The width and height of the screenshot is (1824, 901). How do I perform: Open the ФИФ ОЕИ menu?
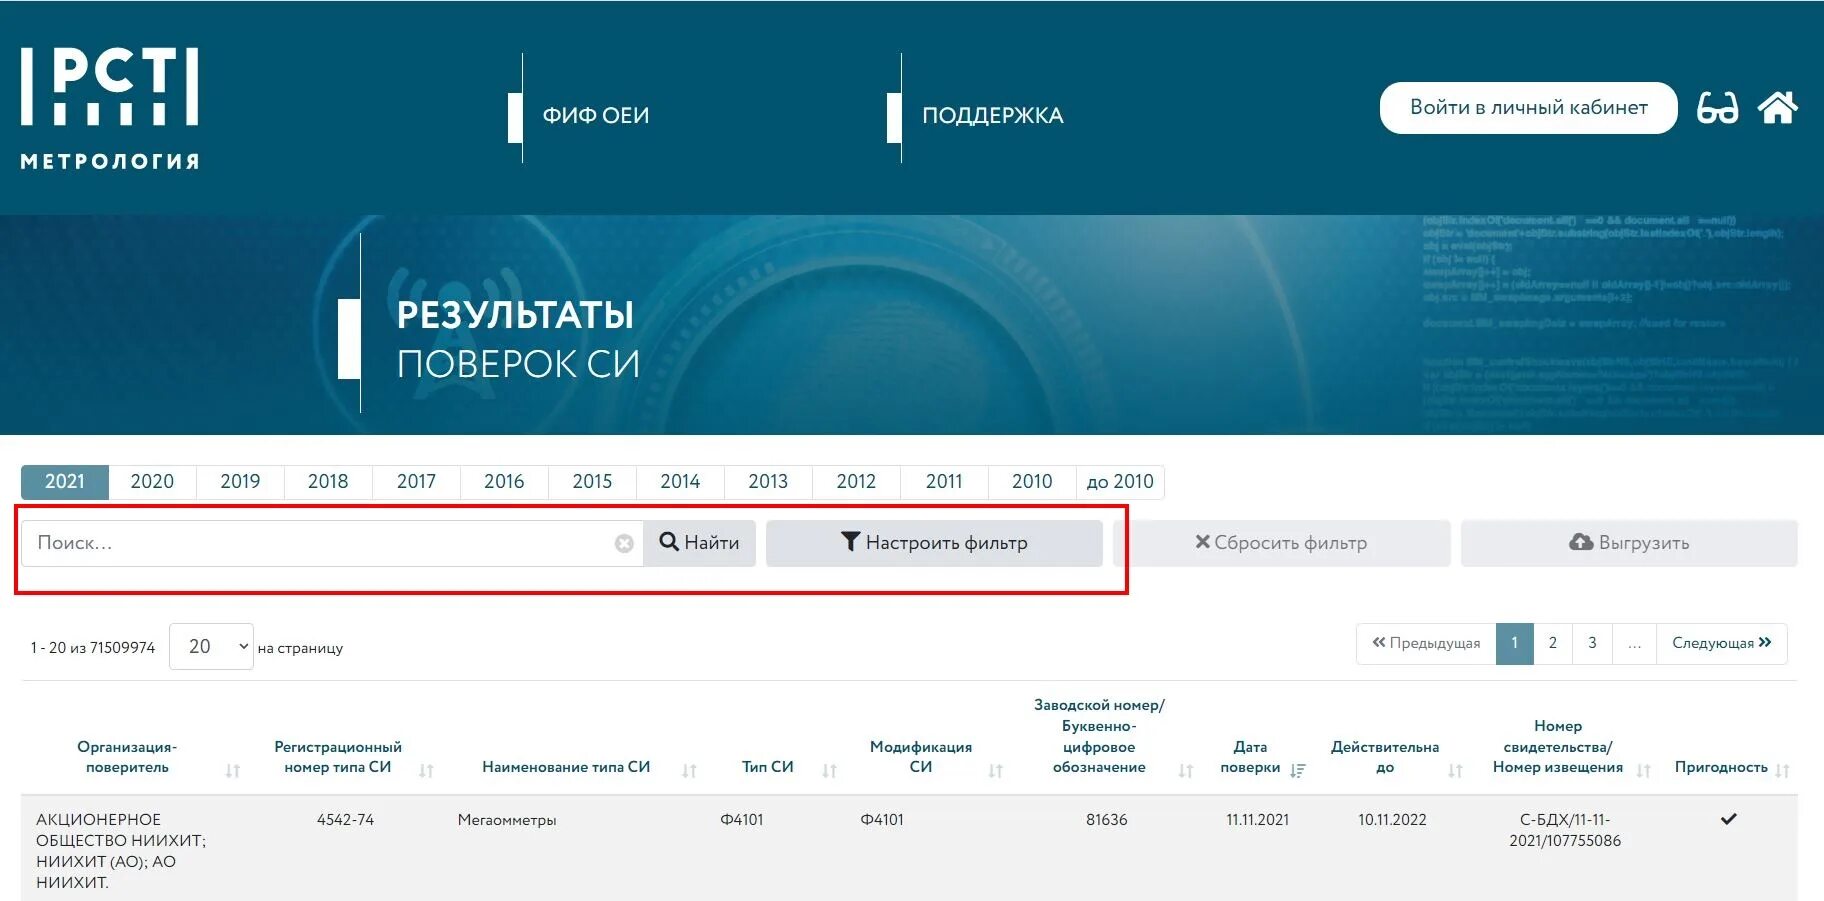pyautogui.click(x=596, y=115)
